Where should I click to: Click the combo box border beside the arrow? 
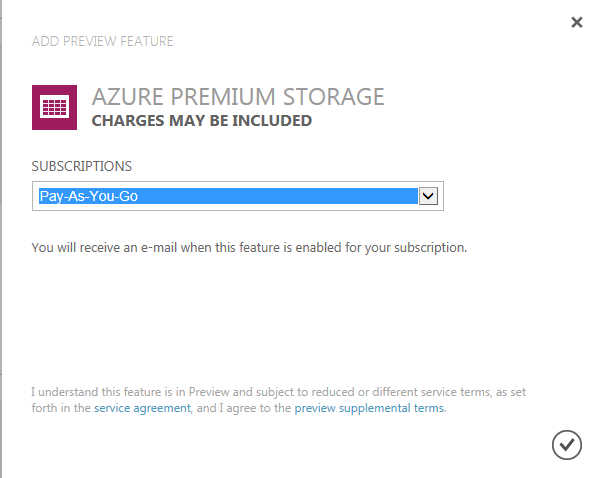[441, 196]
